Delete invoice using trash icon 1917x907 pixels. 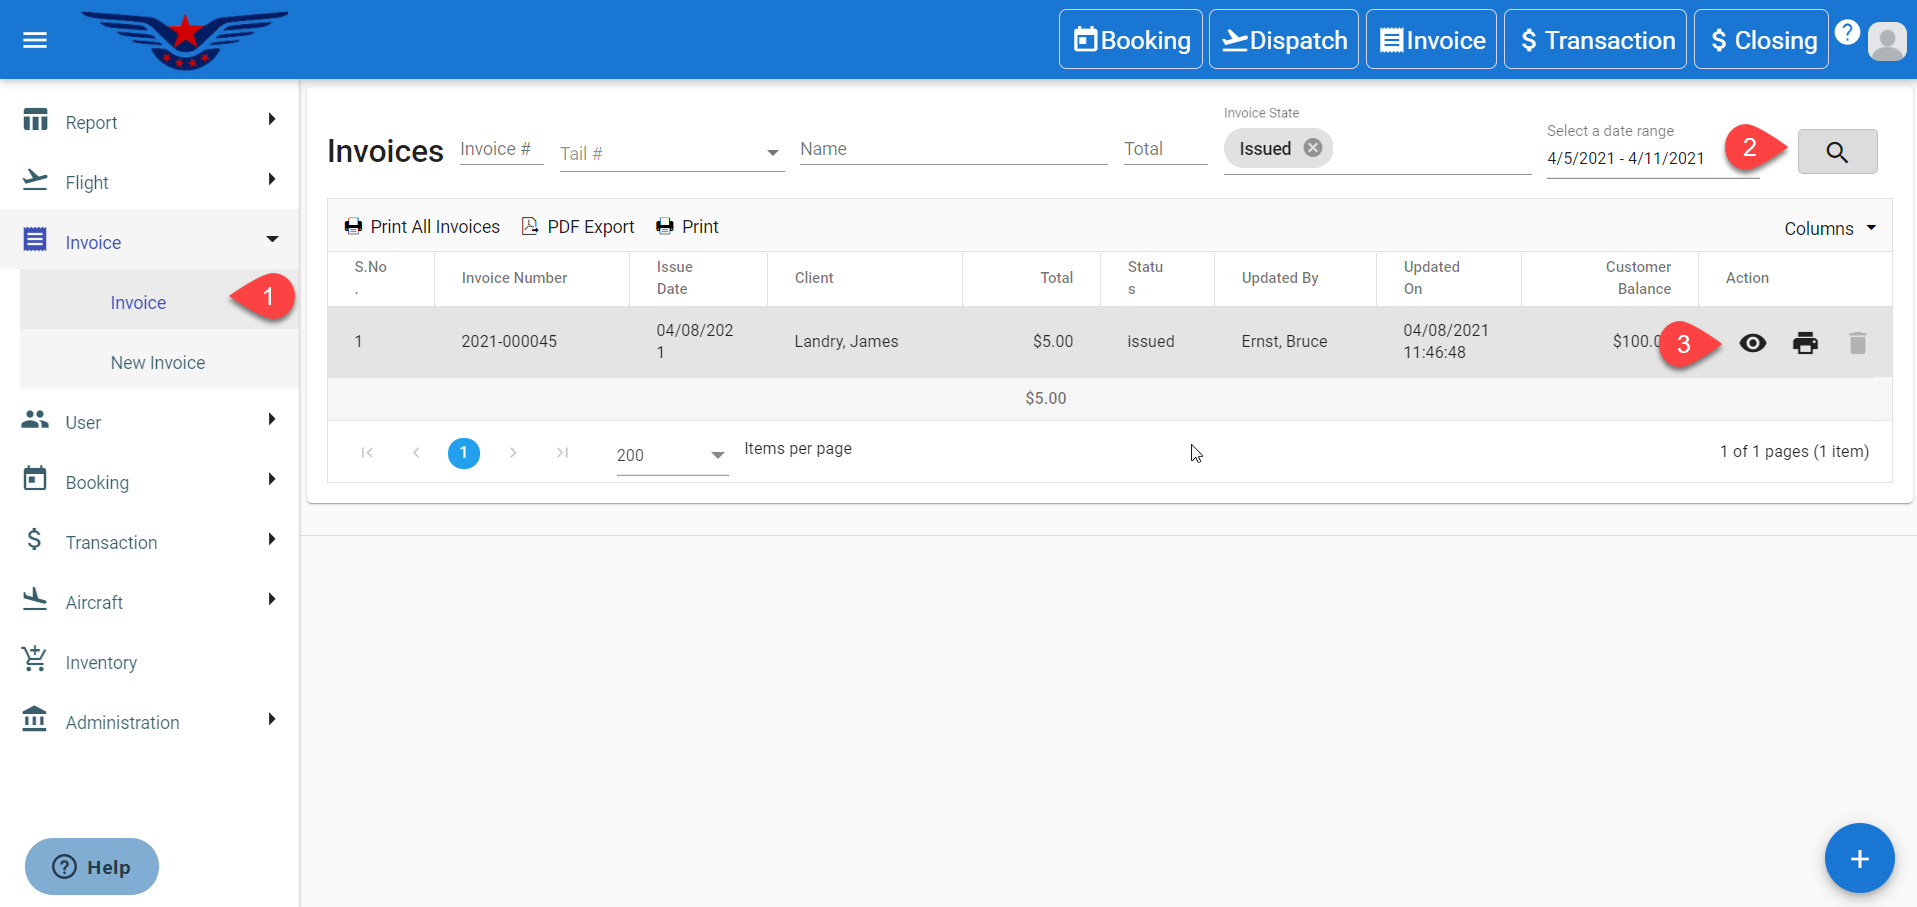[1857, 343]
